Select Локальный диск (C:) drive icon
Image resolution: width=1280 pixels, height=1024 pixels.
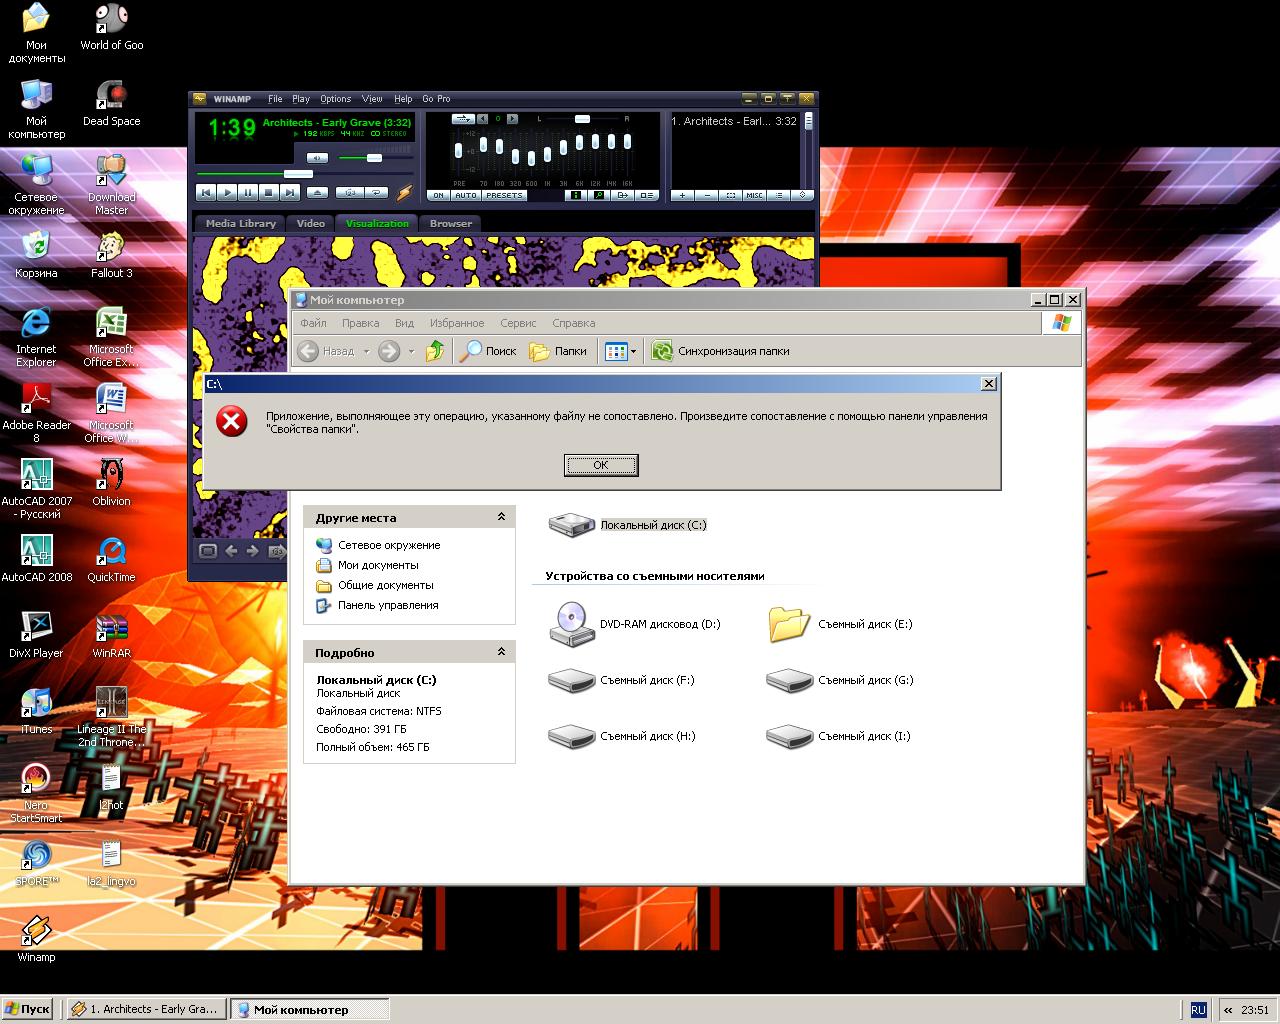(x=571, y=525)
